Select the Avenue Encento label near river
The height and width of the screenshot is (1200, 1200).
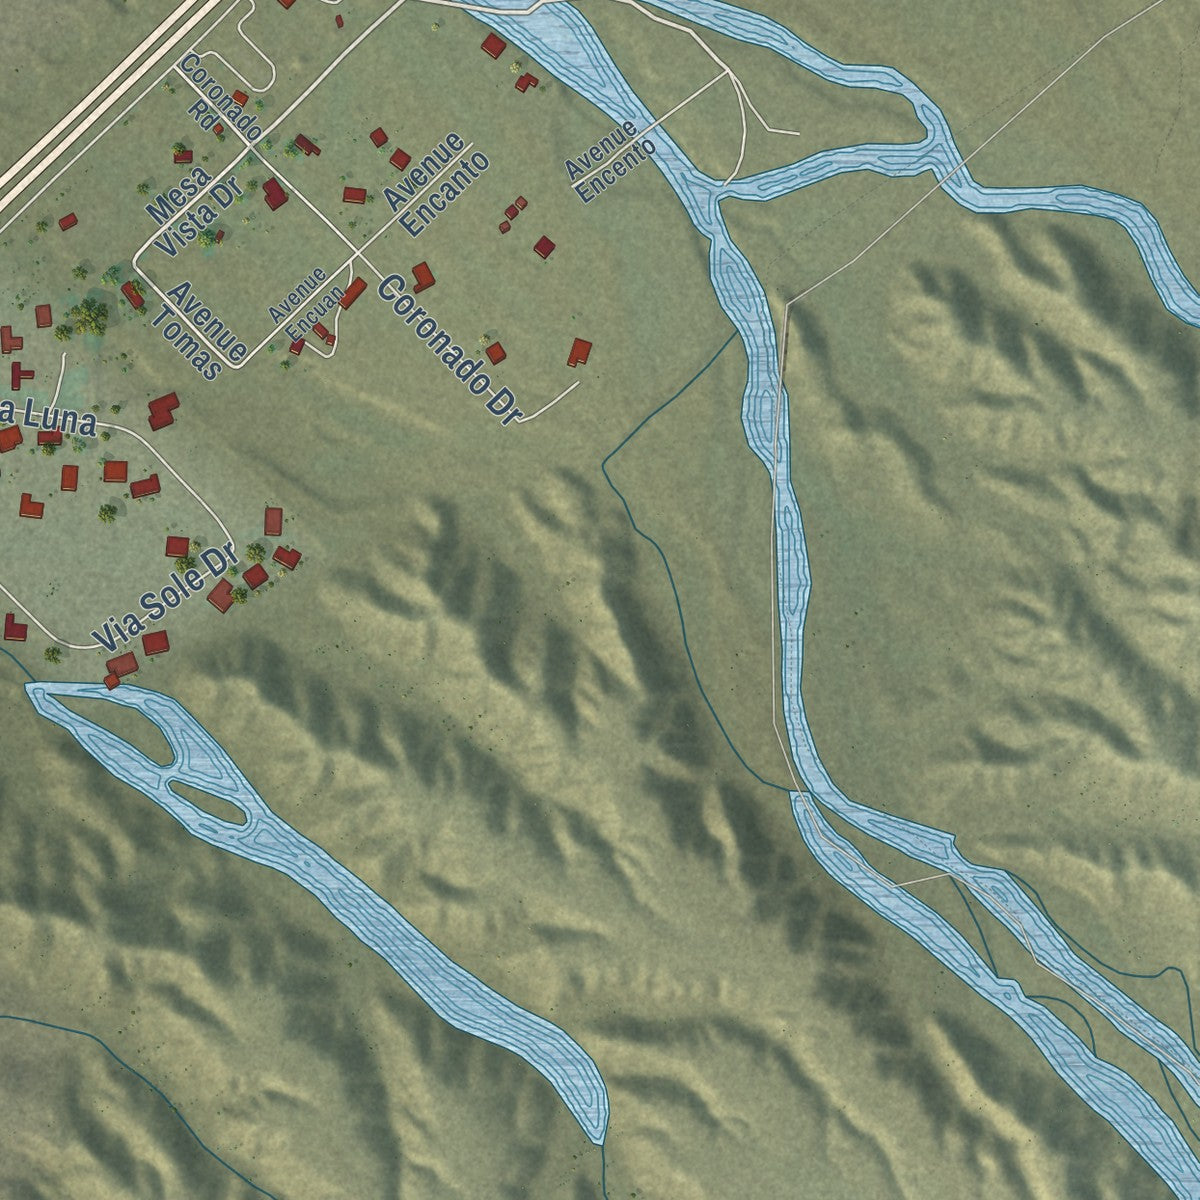(x=610, y=161)
